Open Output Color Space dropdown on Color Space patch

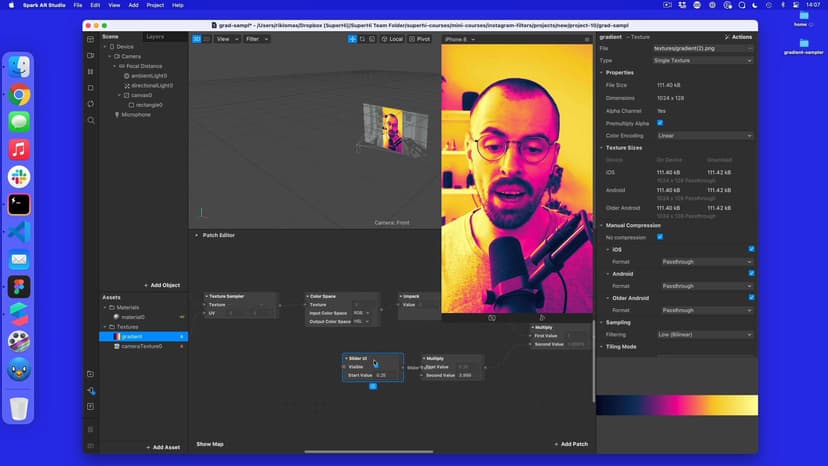click(361, 322)
